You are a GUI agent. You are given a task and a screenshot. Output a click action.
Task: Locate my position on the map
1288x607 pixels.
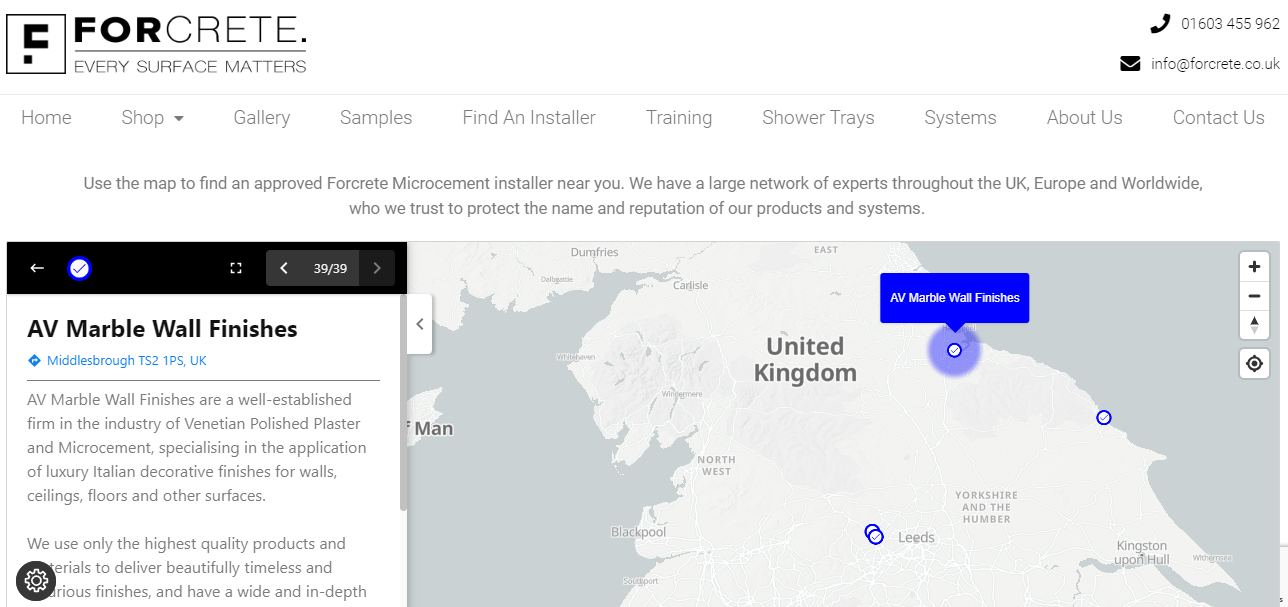1254,364
